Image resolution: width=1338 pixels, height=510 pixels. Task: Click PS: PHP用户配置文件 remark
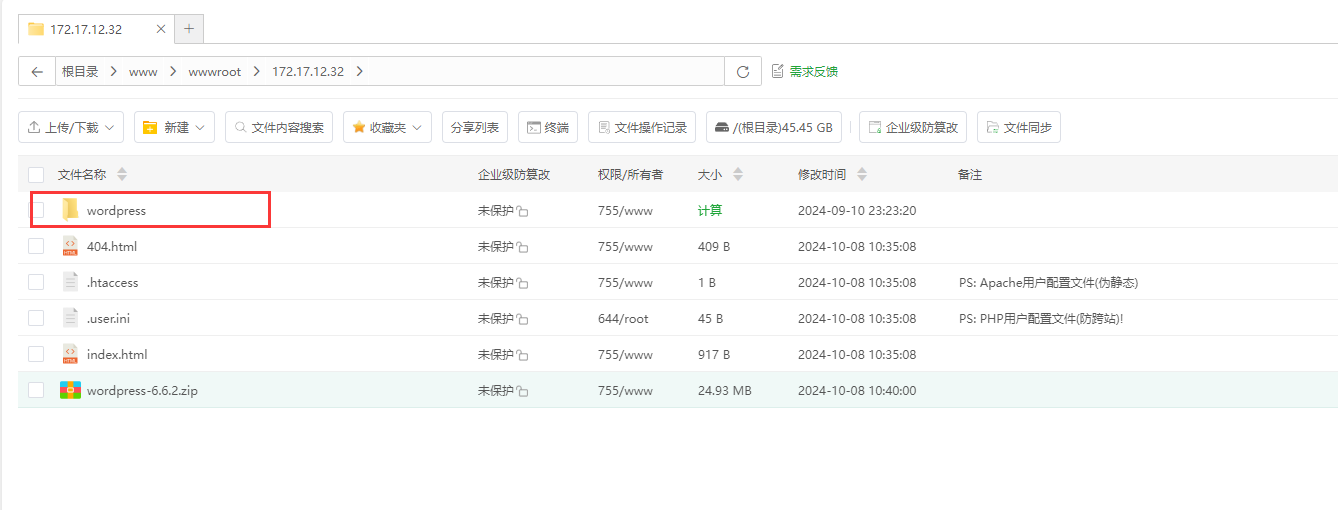point(1041,318)
